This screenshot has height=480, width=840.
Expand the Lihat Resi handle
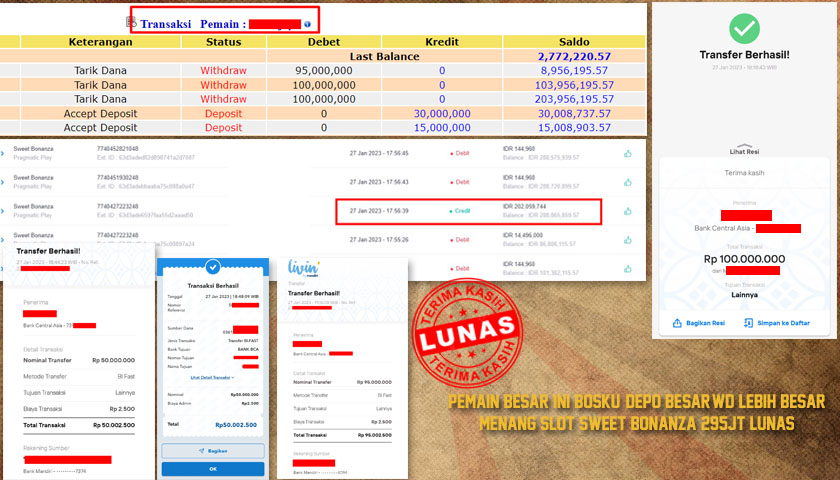click(x=743, y=151)
